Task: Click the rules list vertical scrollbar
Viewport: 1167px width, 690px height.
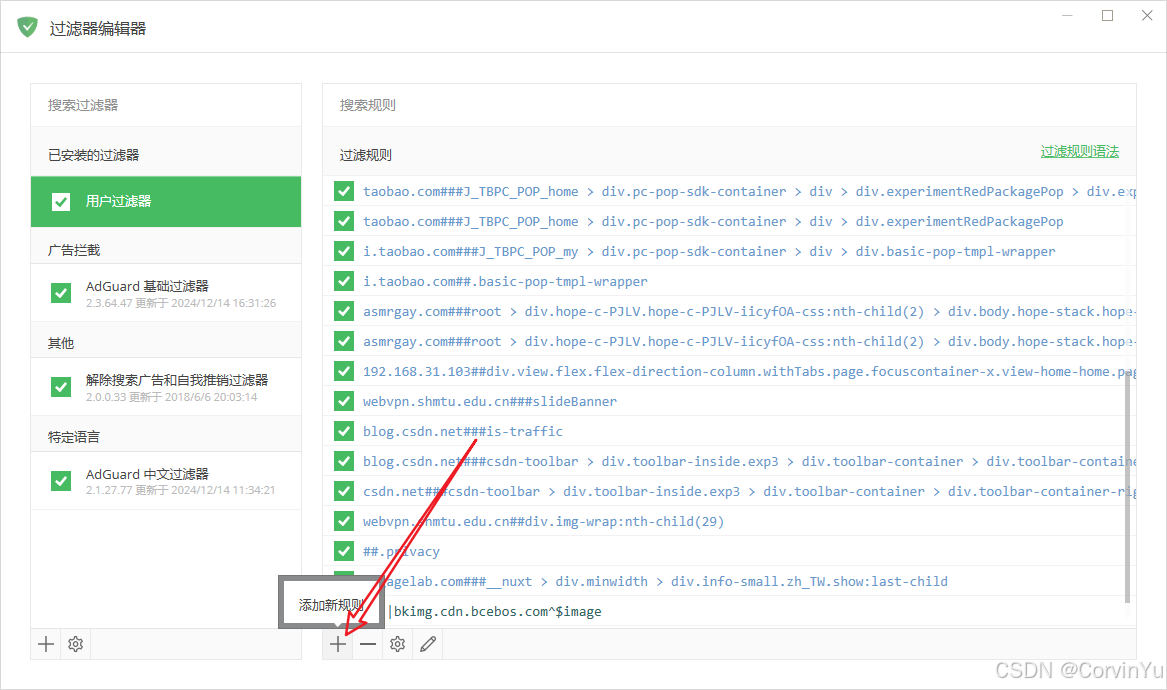Action: point(1128,488)
